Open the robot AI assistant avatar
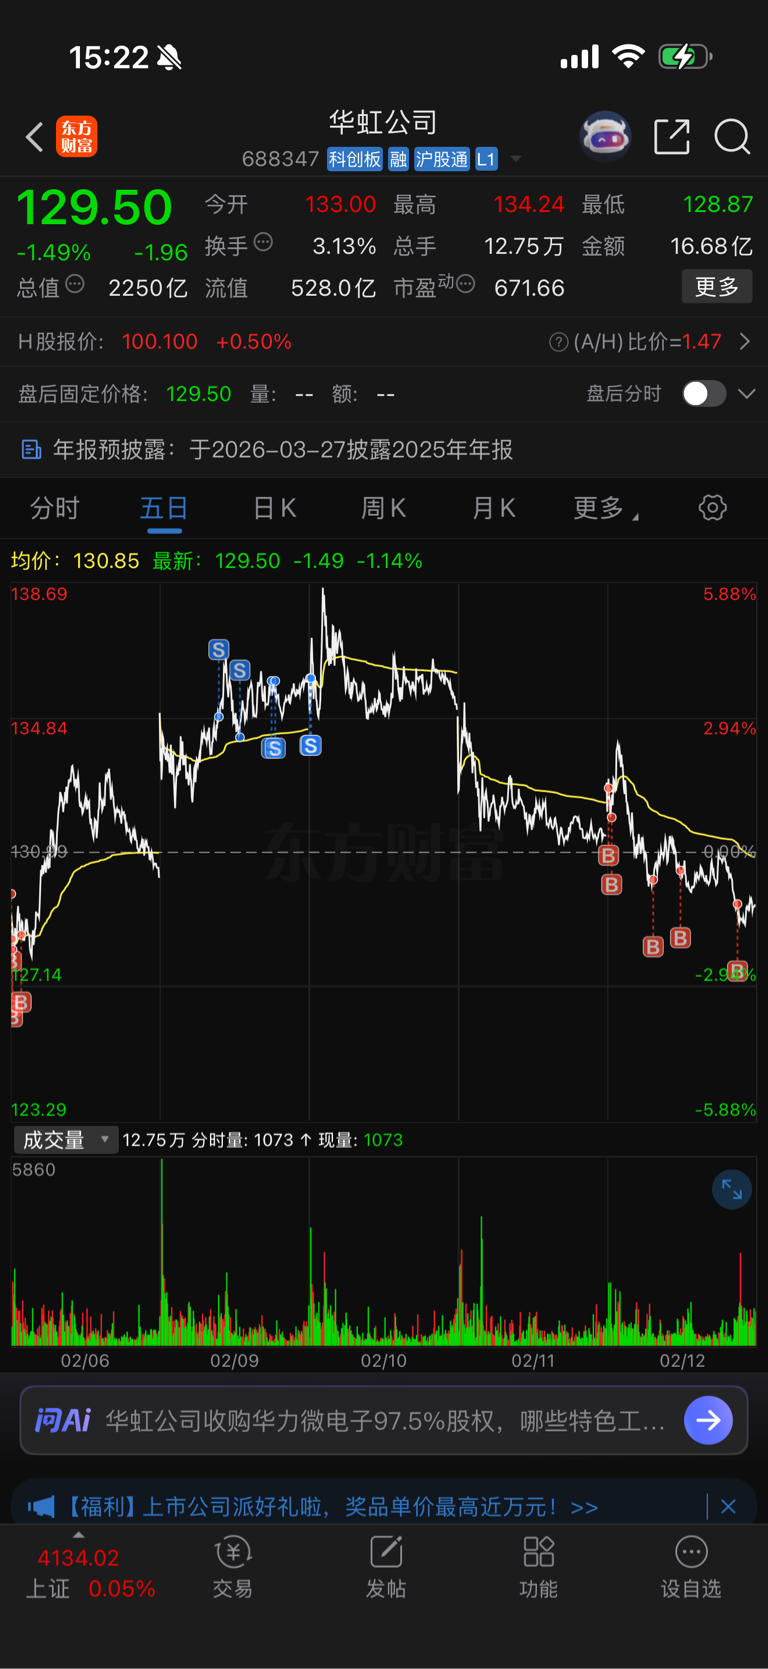 pyautogui.click(x=606, y=136)
